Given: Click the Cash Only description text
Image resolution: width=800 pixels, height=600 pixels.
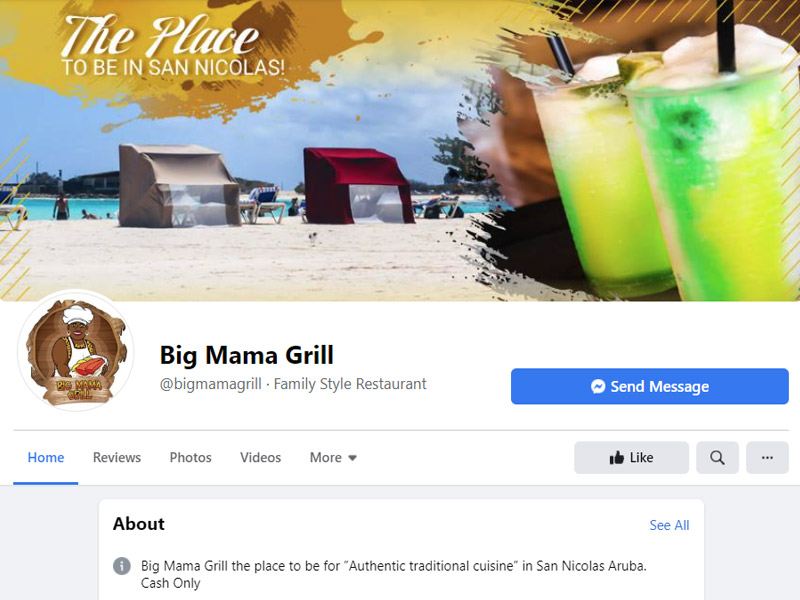Looking at the screenshot, I should coord(170,583).
